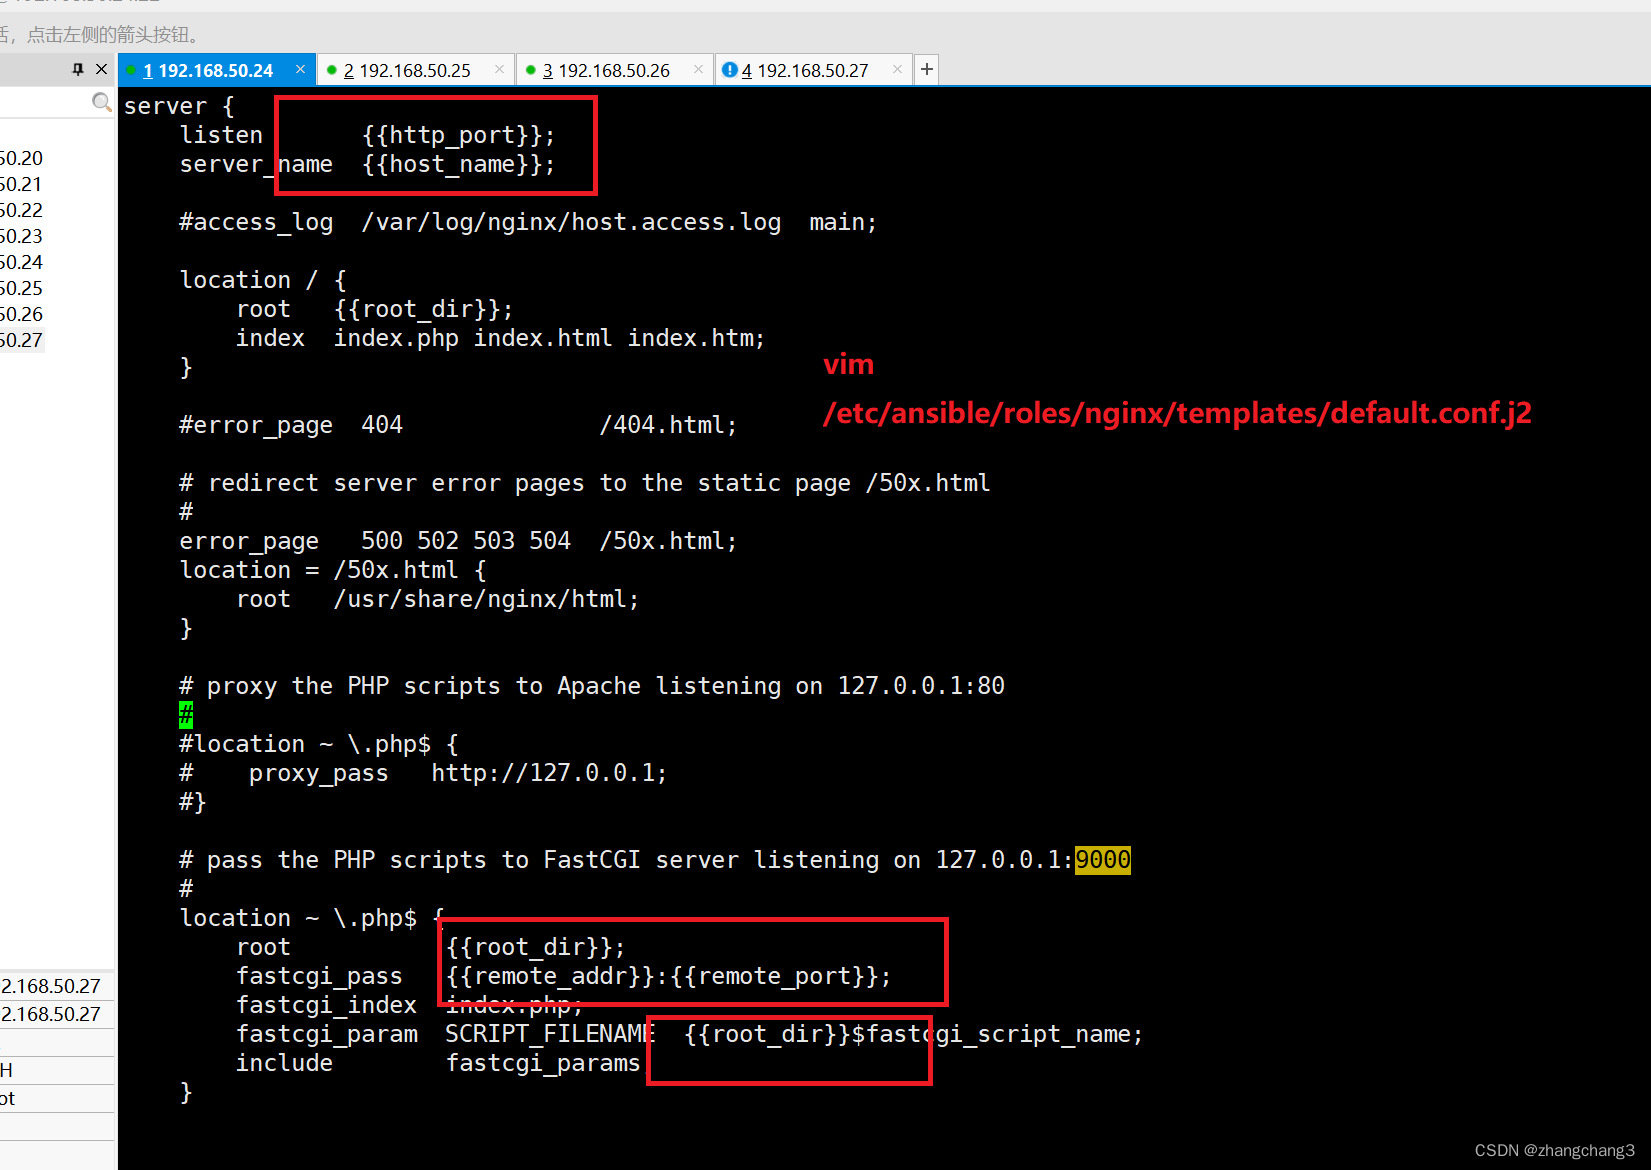Click 'SCRIPT_FILENAME' parameter text
1651x1170 pixels.
point(550,1034)
